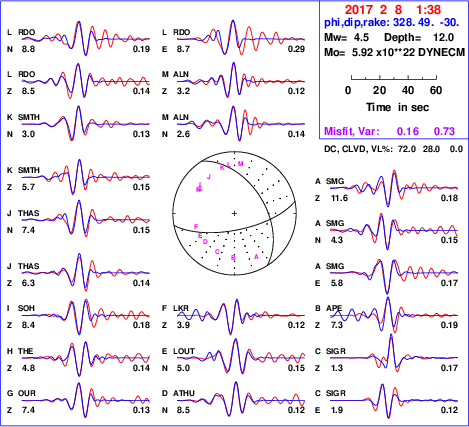Select station marker F on the beachball
This screenshot has width=469, height=427.
tap(196, 227)
